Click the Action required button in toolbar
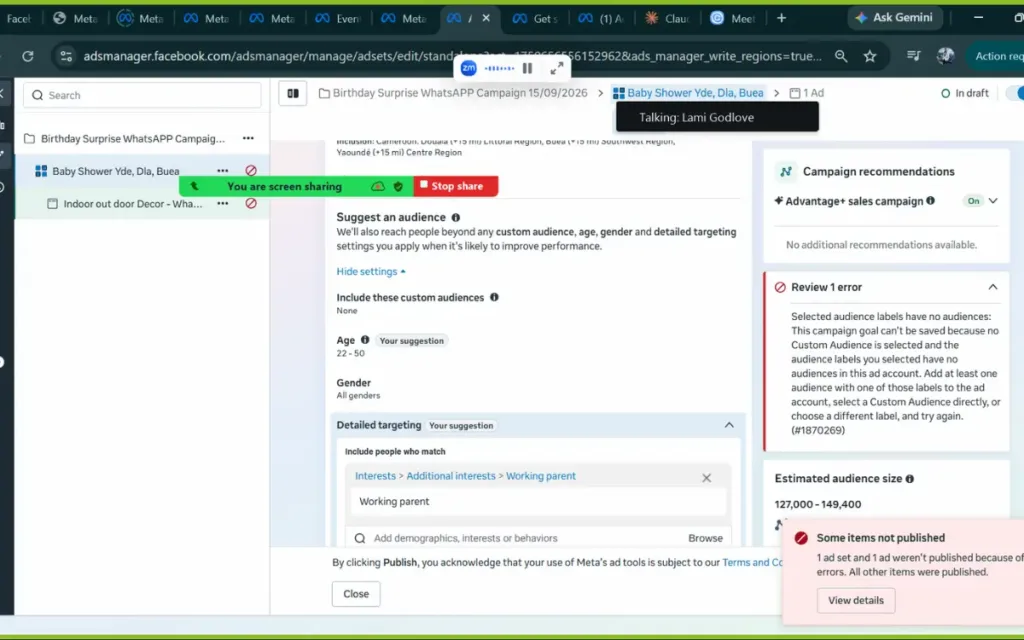1024x640 pixels. (x=996, y=56)
